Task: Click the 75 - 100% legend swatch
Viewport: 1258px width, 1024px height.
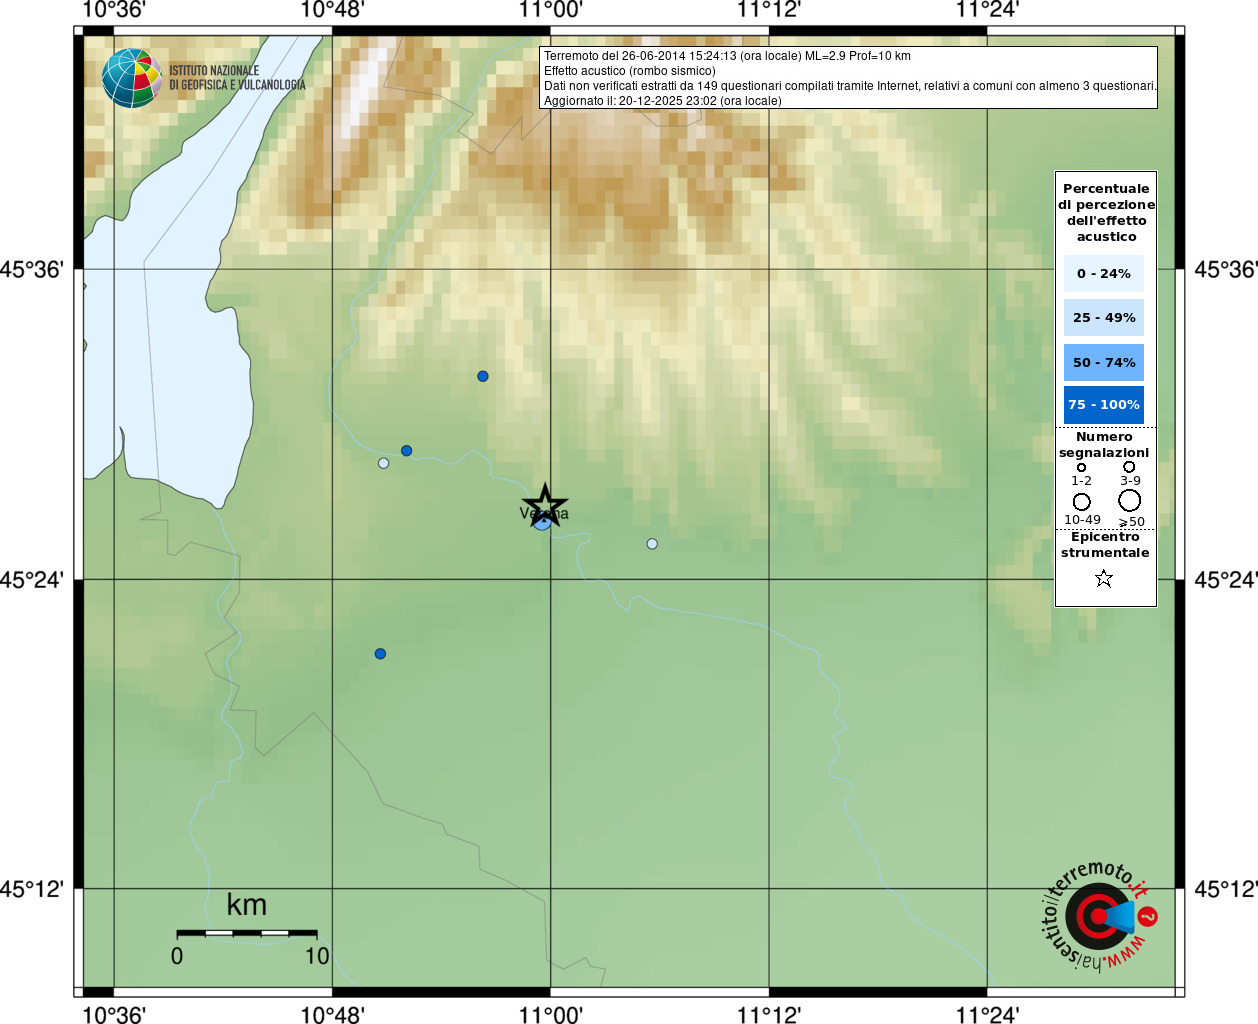Action: (x=1104, y=405)
